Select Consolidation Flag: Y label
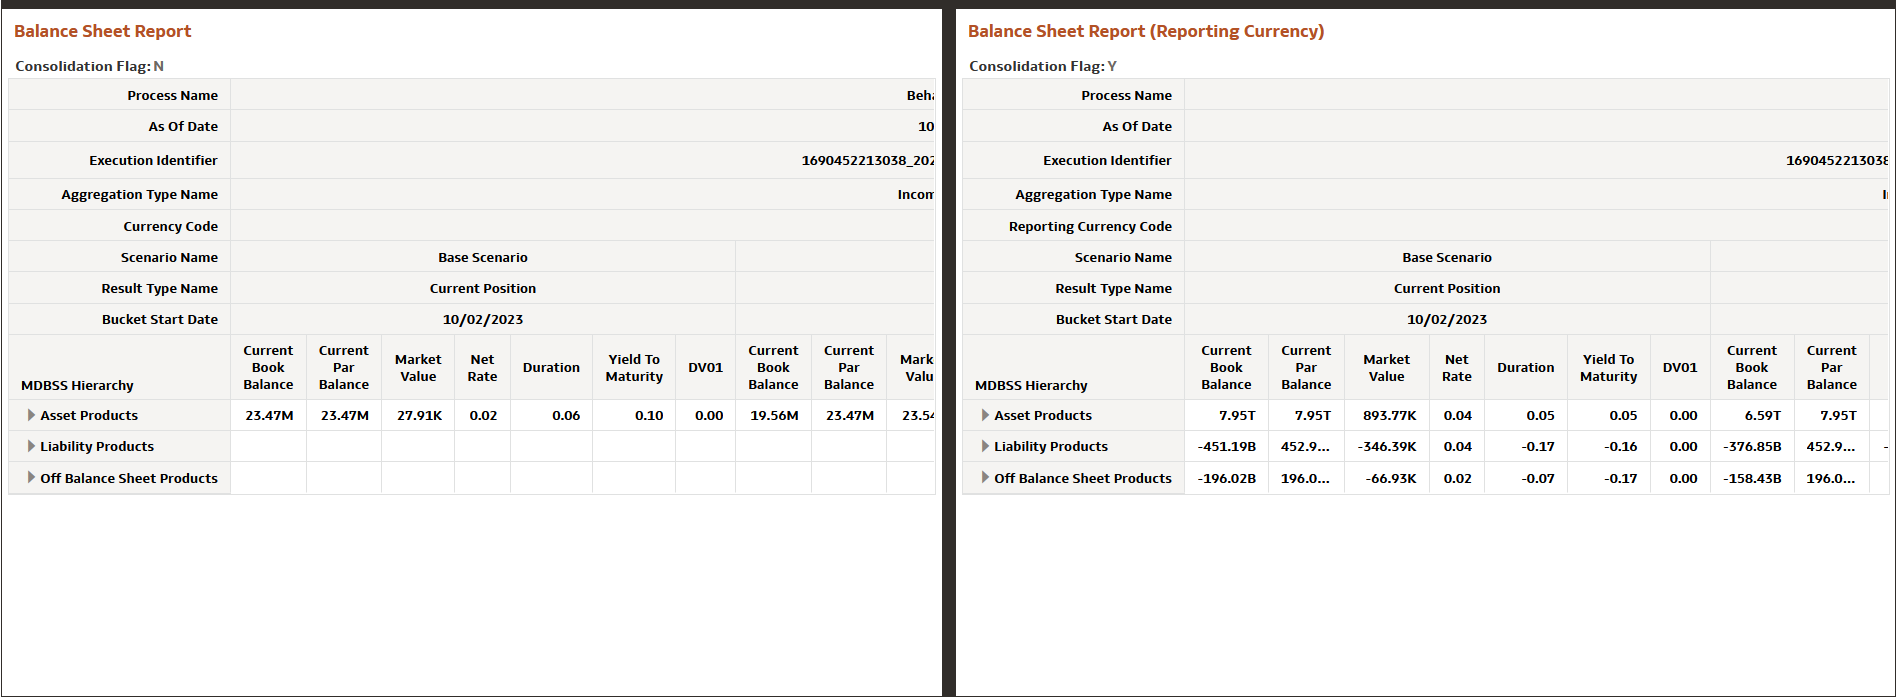This screenshot has height=697, width=1897. tap(1043, 66)
